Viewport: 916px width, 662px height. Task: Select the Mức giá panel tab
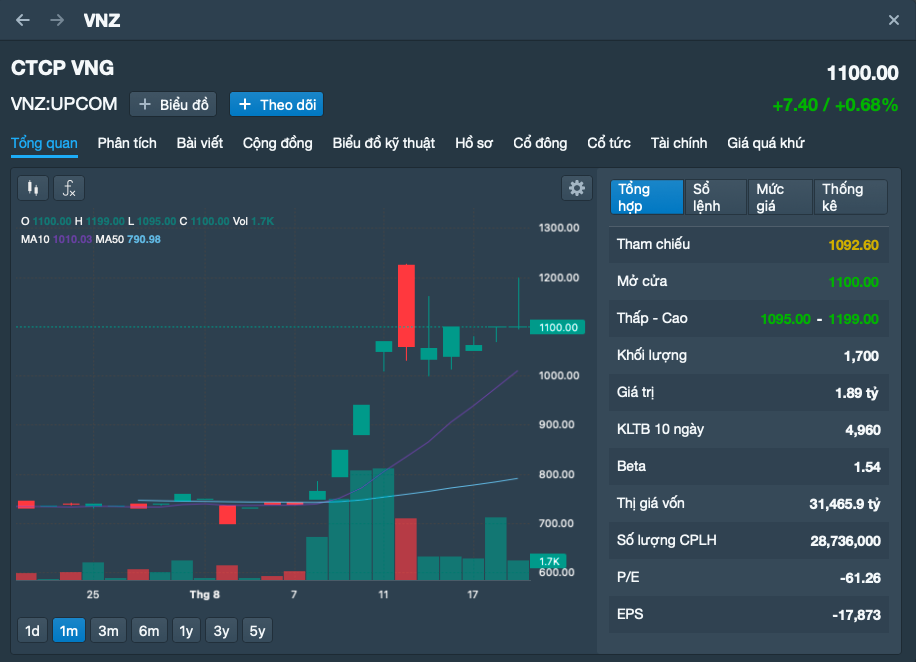point(780,197)
